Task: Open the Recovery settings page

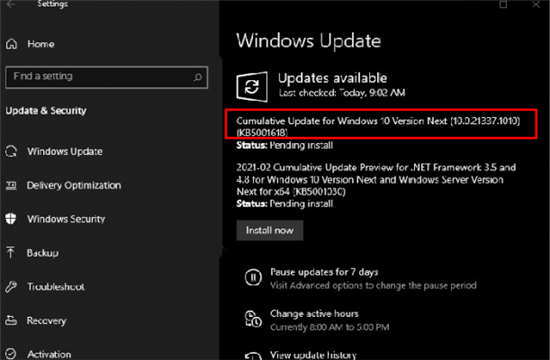Action: tap(47, 321)
